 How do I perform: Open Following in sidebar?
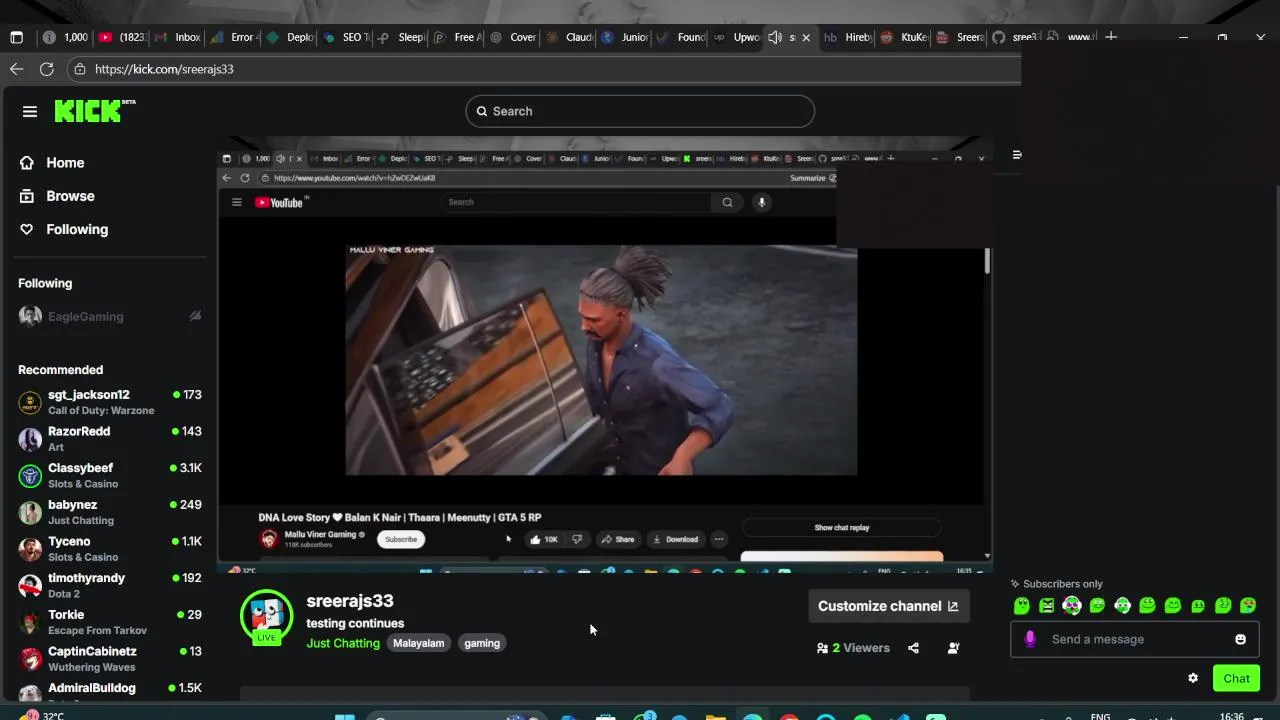[64, 229]
